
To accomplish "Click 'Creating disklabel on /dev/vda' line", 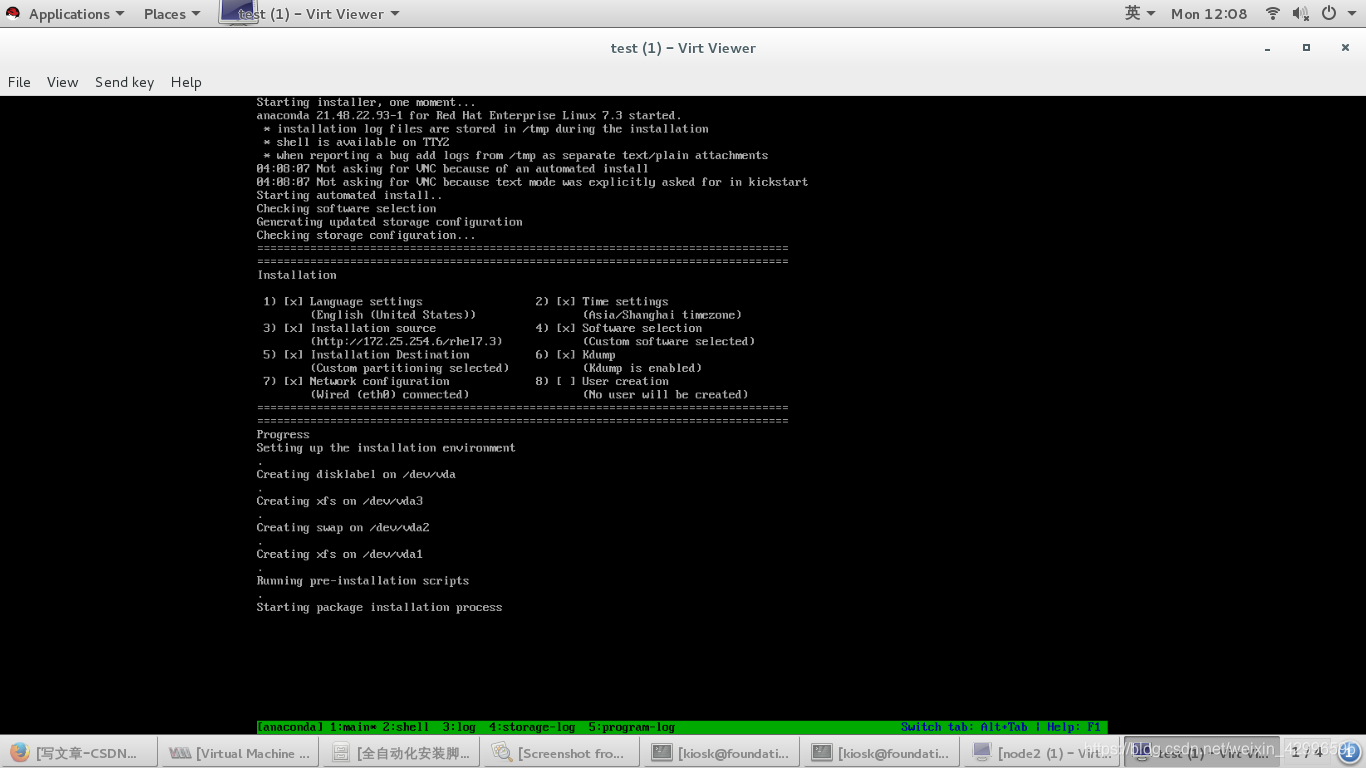I will [x=356, y=474].
